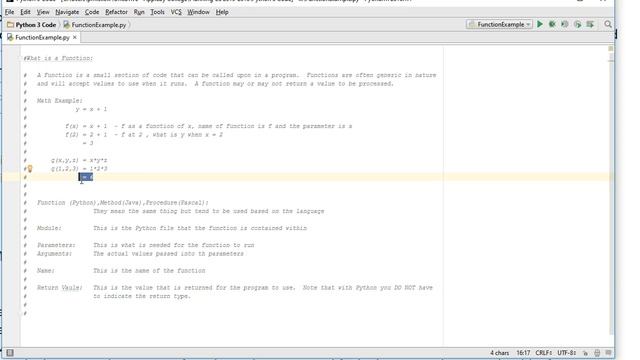
Task: Click the 'g(1,2,3) = 1*2*3' line
Action: pyautogui.click(x=79, y=169)
